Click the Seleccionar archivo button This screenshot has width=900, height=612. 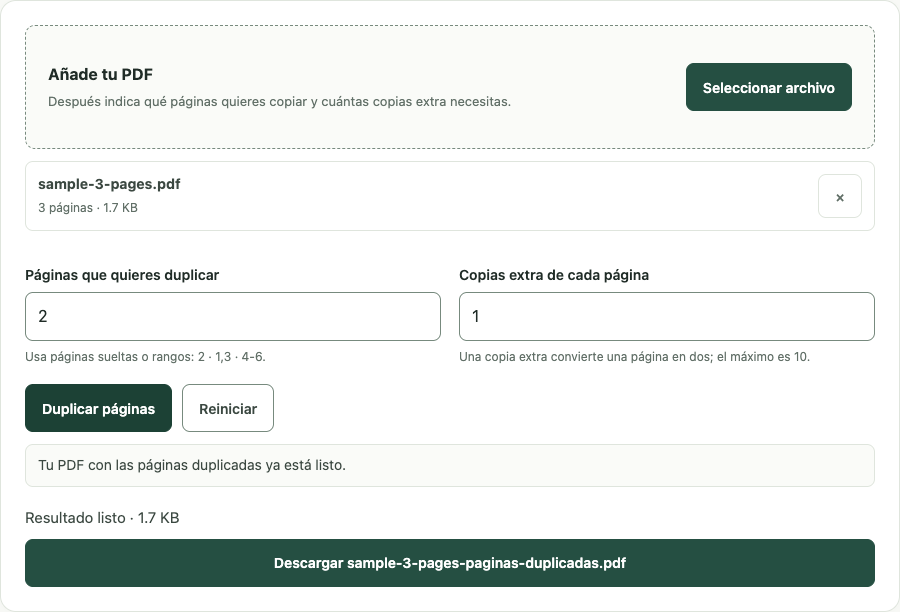point(769,87)
